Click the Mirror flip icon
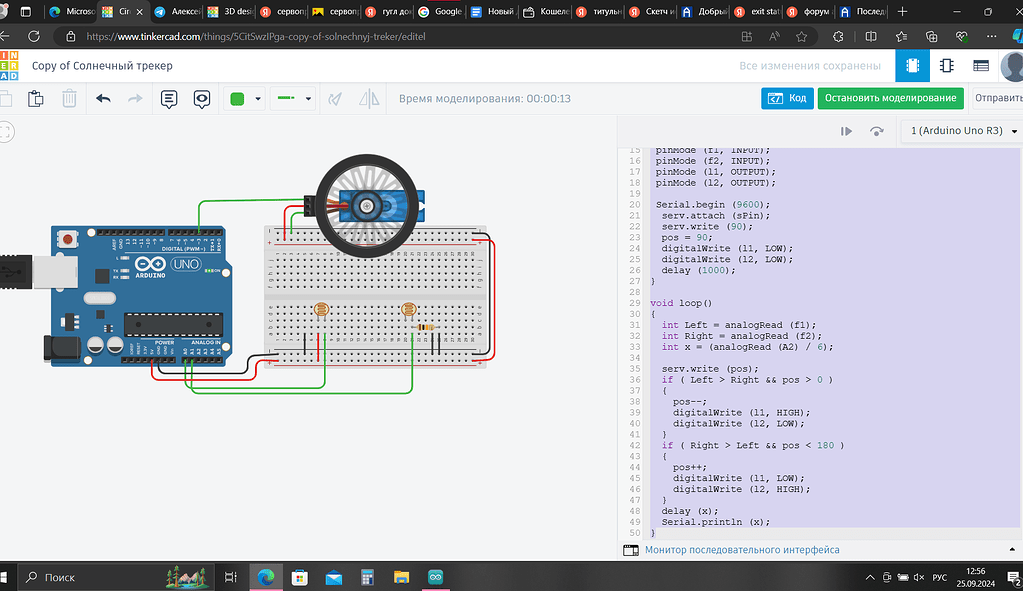 coord(369,98)
